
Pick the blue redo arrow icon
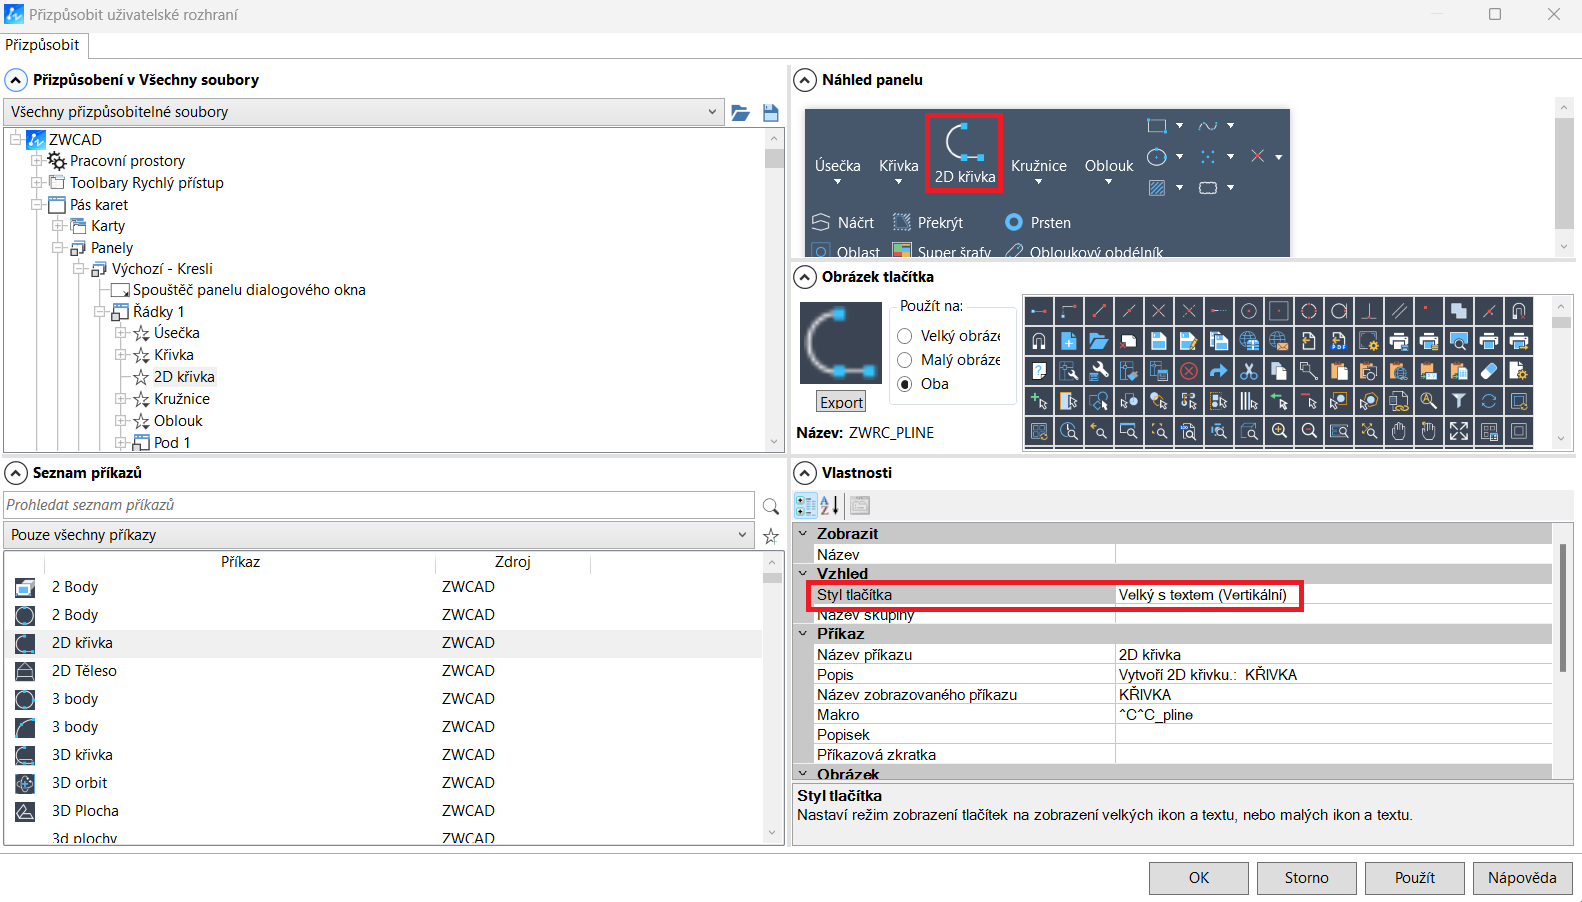1218,371
